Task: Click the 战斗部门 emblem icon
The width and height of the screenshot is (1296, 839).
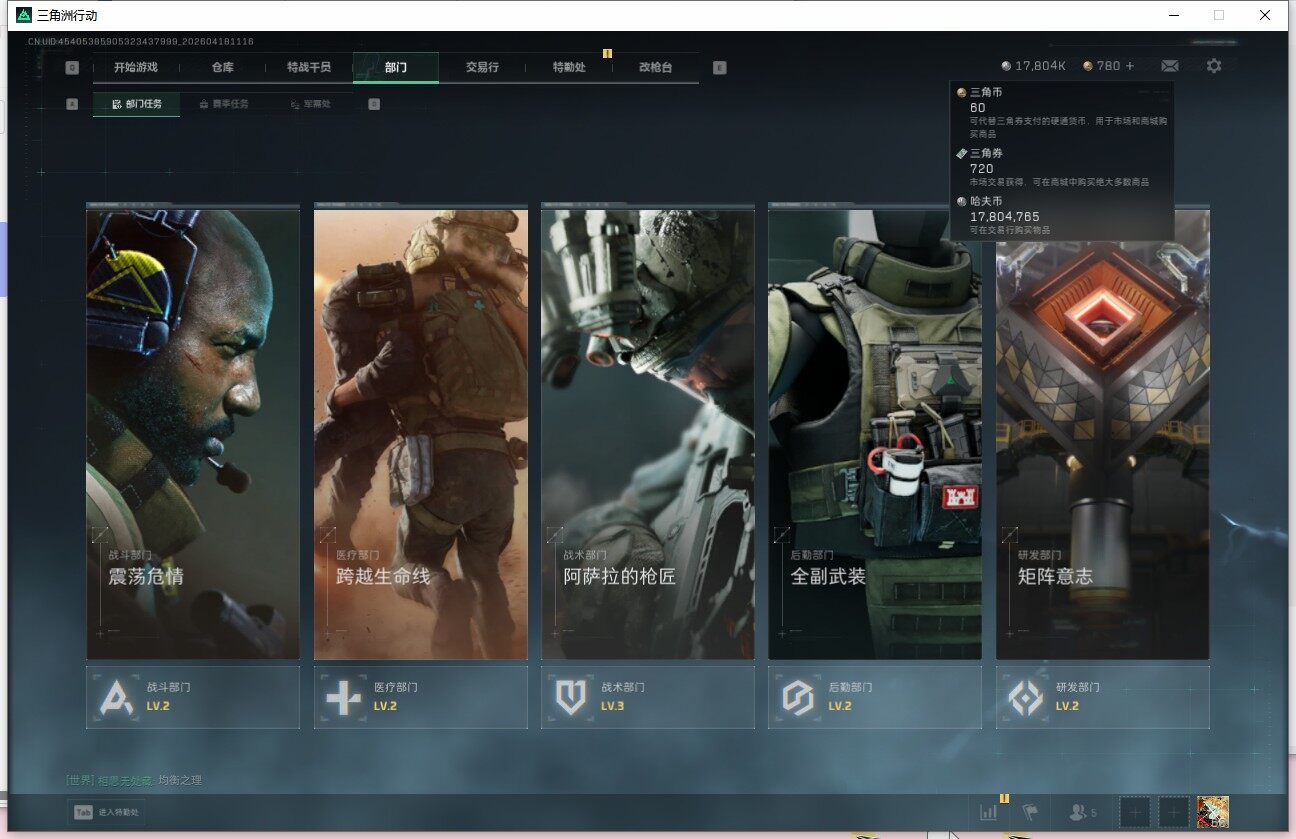Action: coord(116,697)
